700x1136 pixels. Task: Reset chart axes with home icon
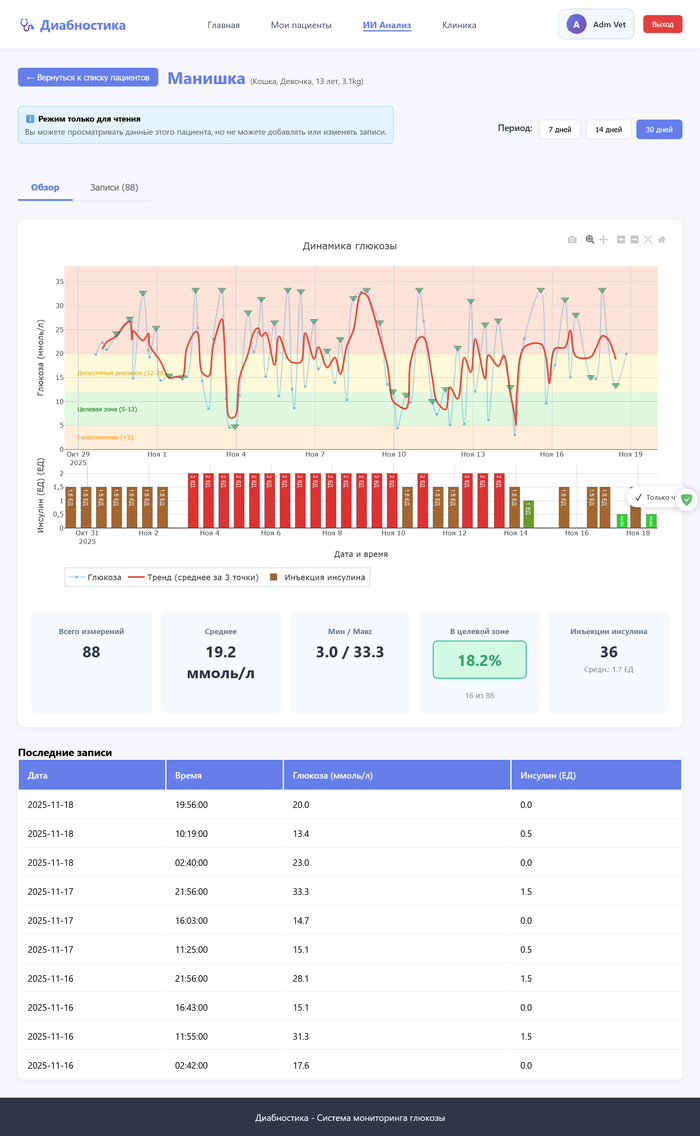[x=661, y=240]
